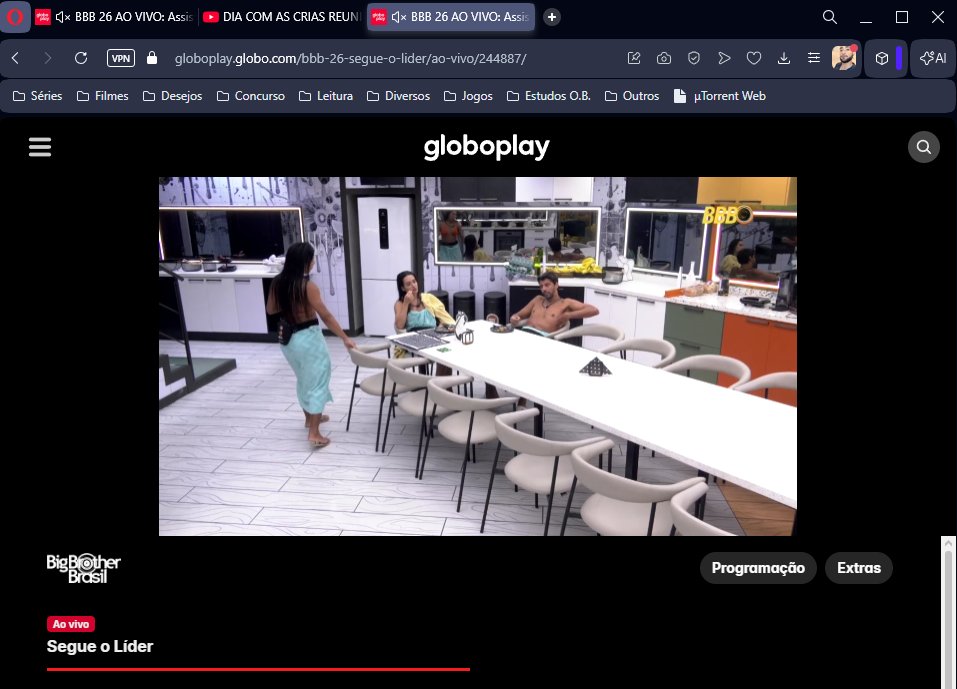Screen dimensions: 957x689
Task: Open the Programação button
Action: tap(758, 568)
